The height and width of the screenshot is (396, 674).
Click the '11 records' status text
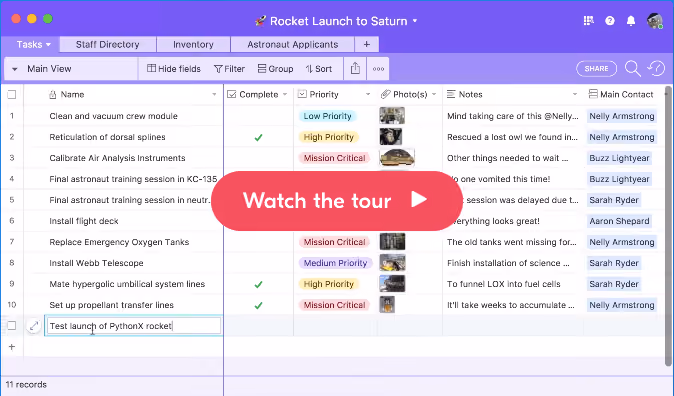pyautogui.click(x=26, y=384)
